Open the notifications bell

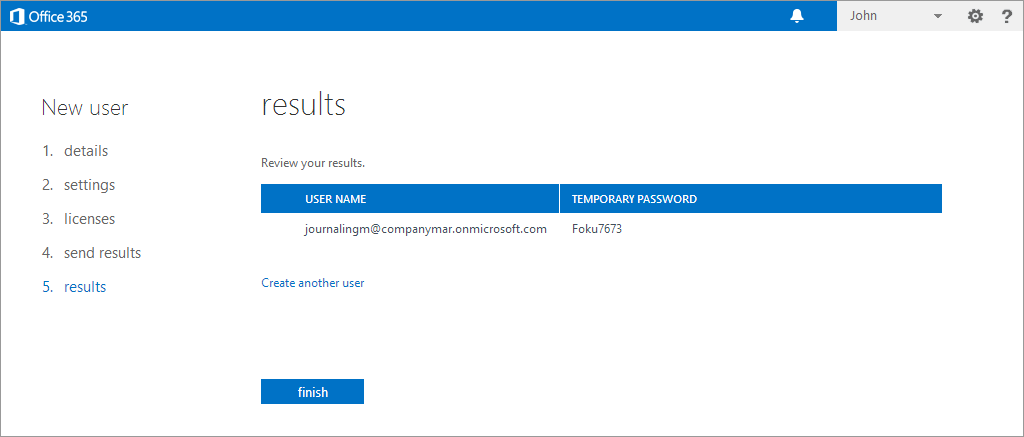[797, 16]
